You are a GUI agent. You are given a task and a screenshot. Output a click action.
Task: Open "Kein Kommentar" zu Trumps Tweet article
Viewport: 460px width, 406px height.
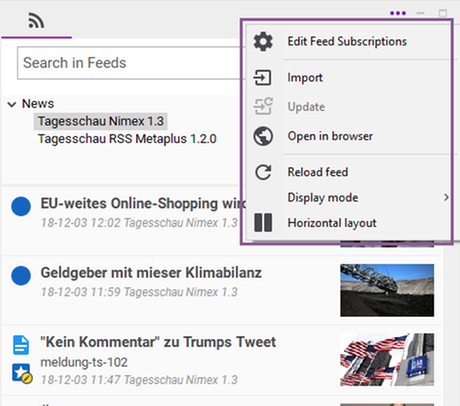pos(158,342)
